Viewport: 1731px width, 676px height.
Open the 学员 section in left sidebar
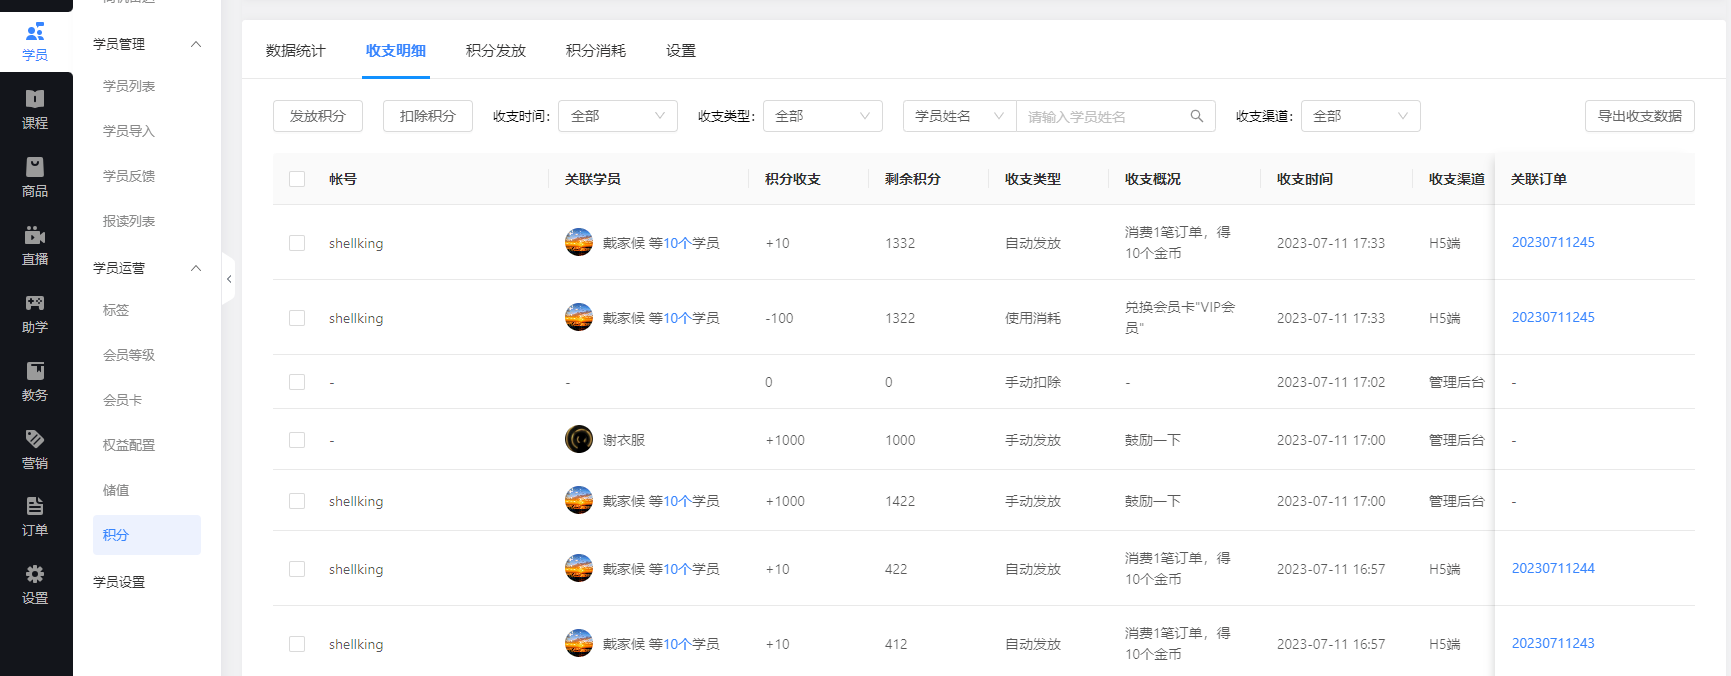35,42
